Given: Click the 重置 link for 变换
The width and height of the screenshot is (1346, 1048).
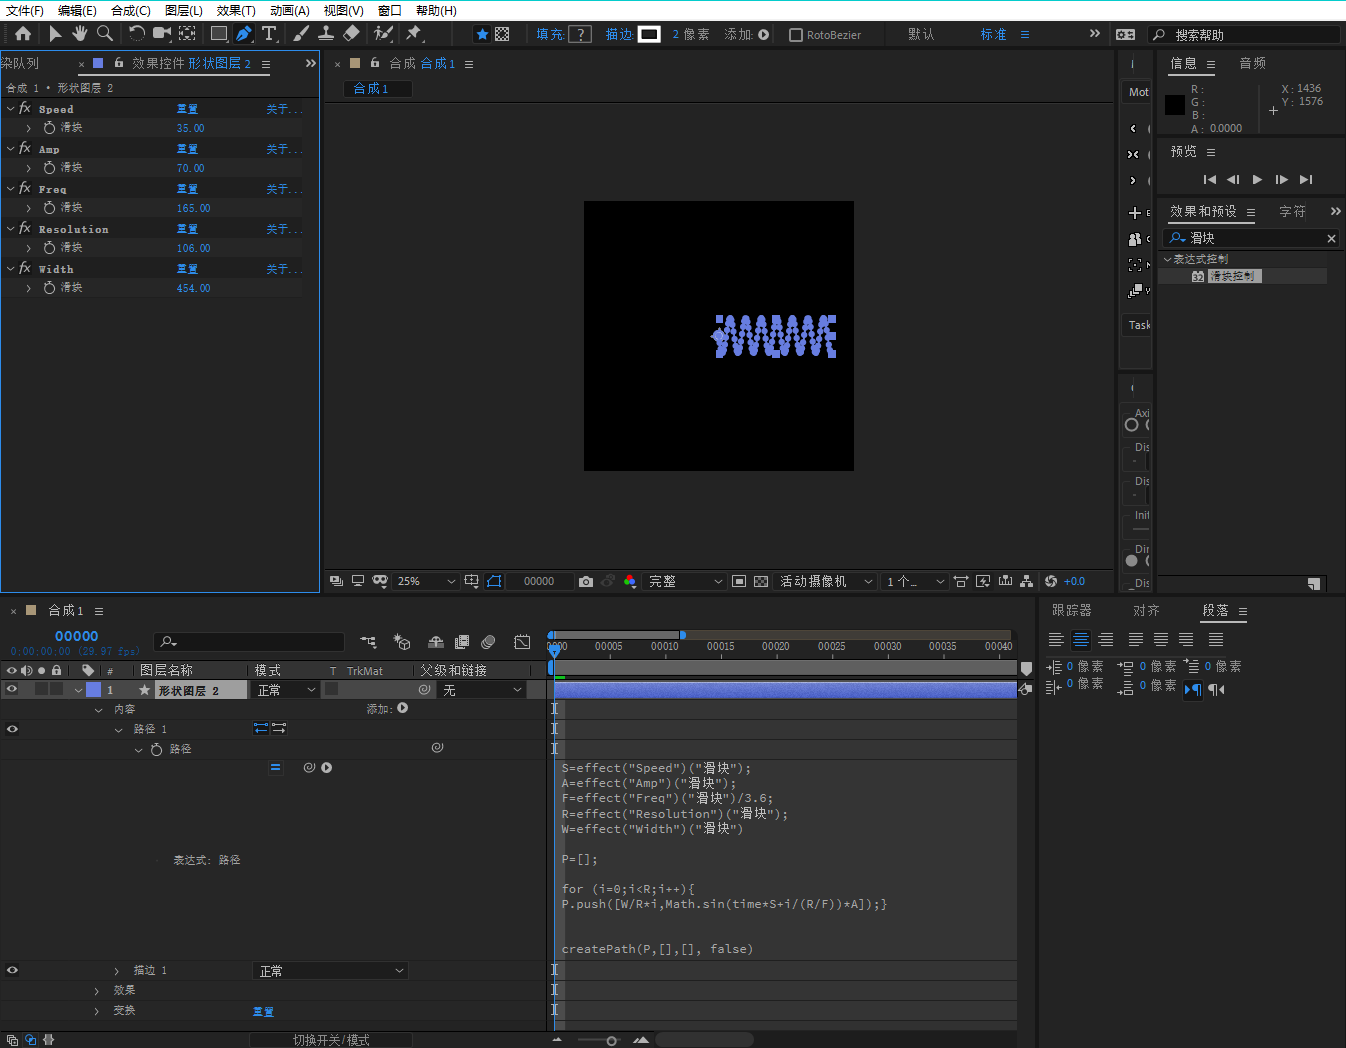Looking at the screenshot, I should click(263, 1012).
